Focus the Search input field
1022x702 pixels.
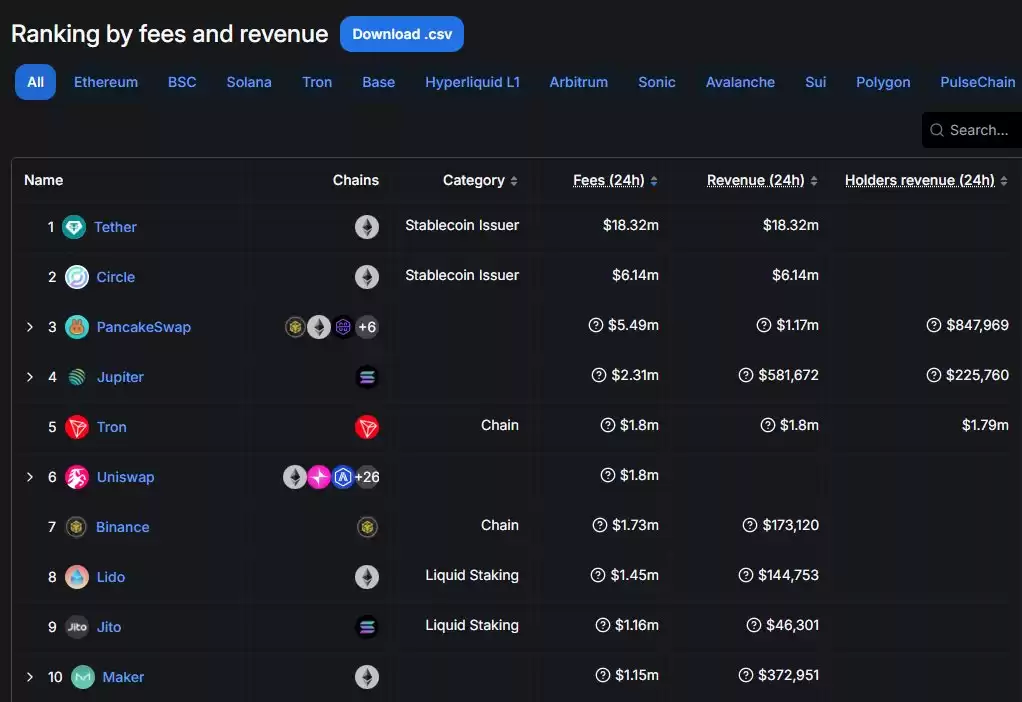coord(972,130)
